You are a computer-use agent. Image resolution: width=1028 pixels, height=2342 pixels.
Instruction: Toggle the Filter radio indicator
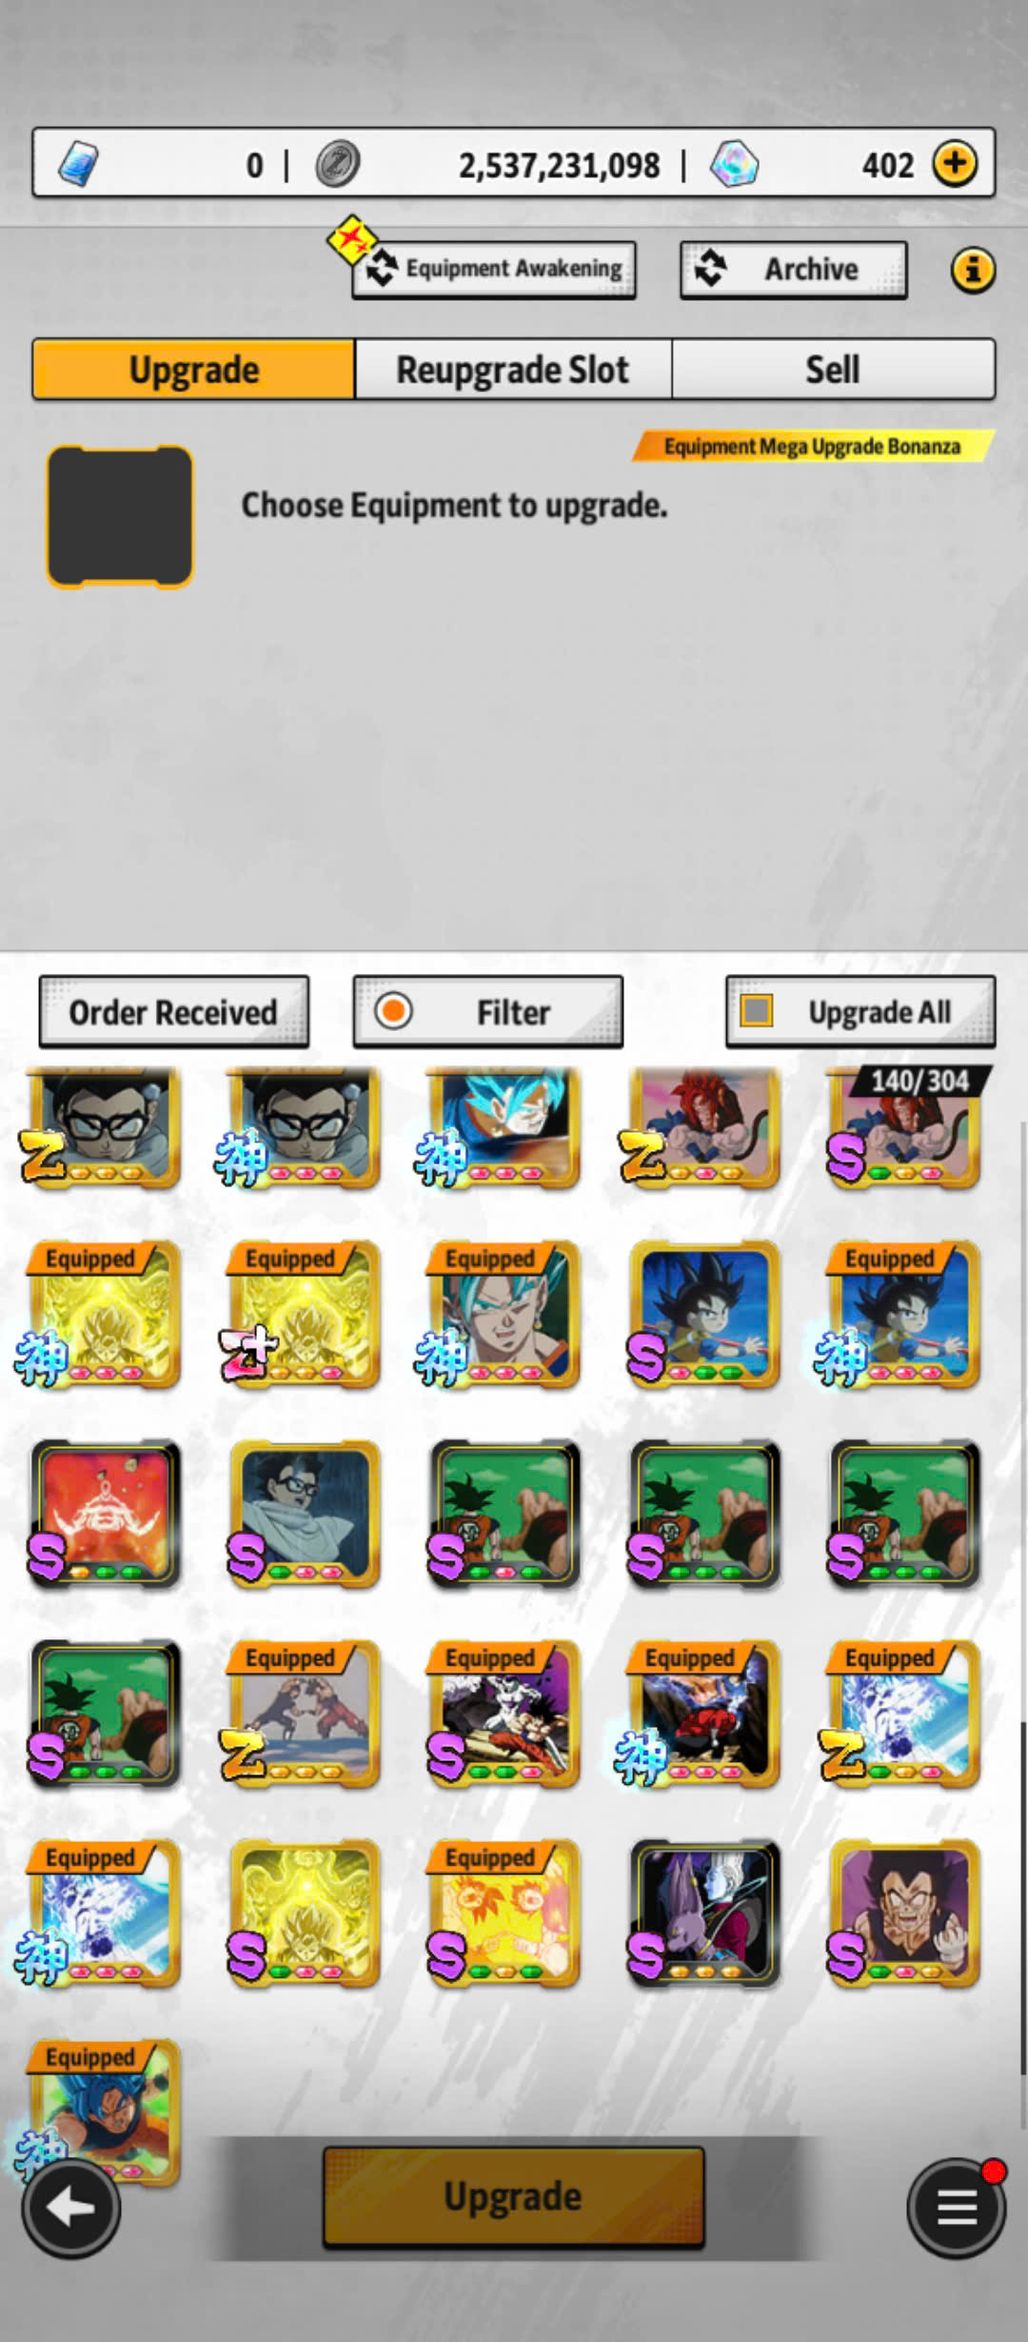click(393, 1011)
